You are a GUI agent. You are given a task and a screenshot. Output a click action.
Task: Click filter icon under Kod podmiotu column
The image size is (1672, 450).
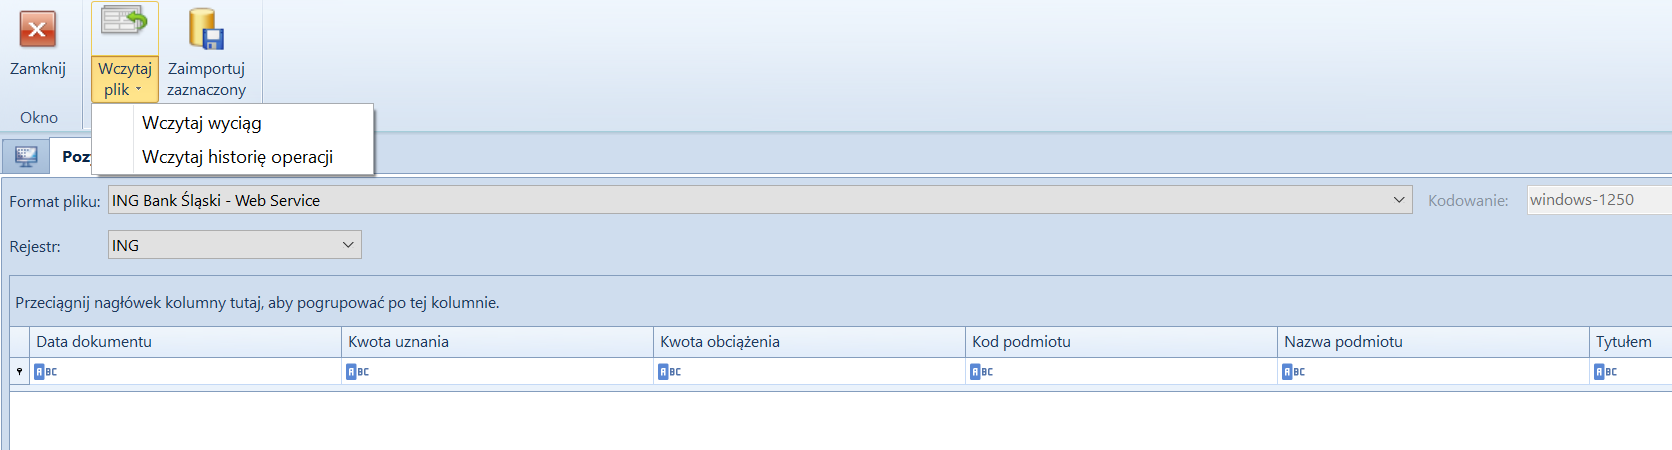(x=982, y=372)
